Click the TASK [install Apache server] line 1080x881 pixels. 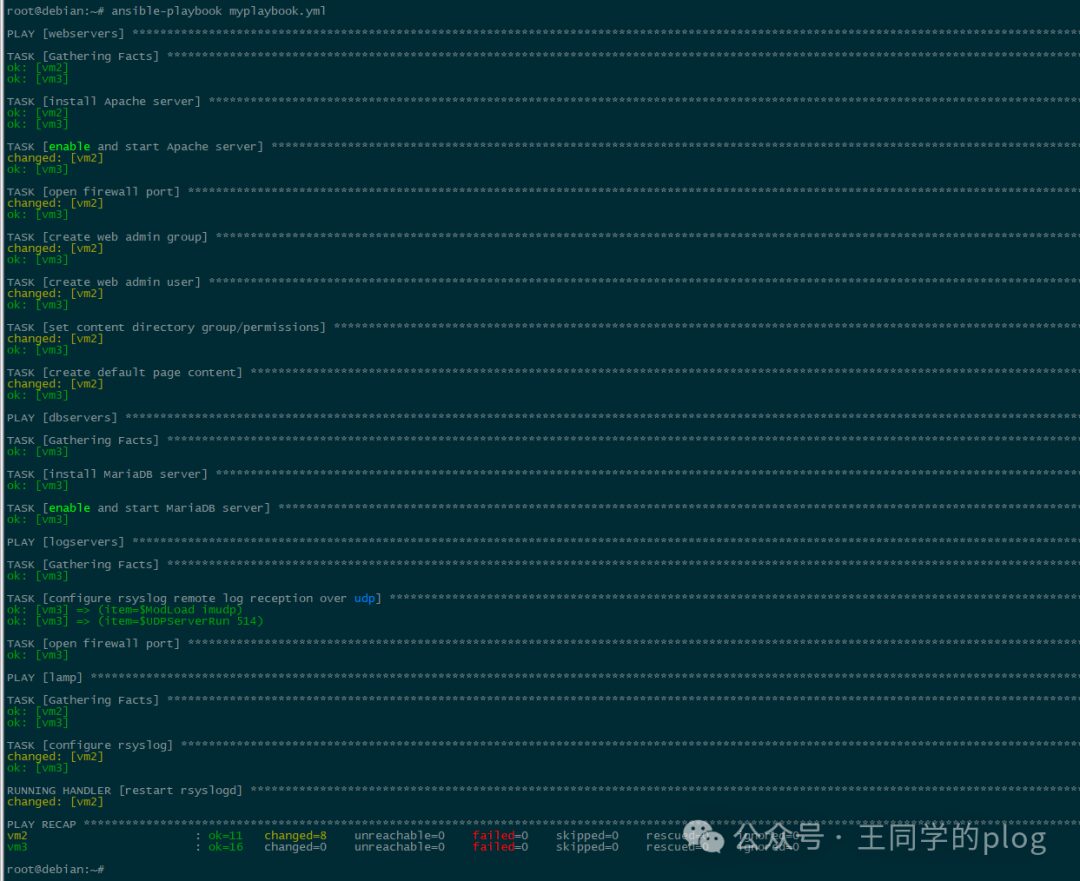click(543, 101)
